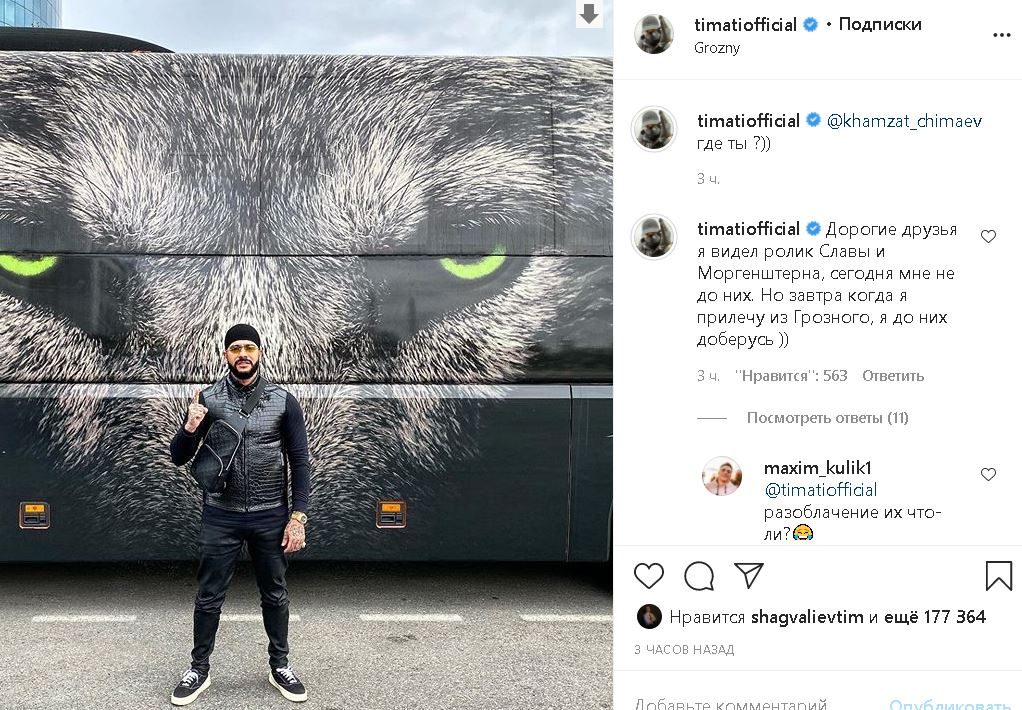
Task: Open the Grozny location link
Action: pyautogui.click(x=717, y=48)
